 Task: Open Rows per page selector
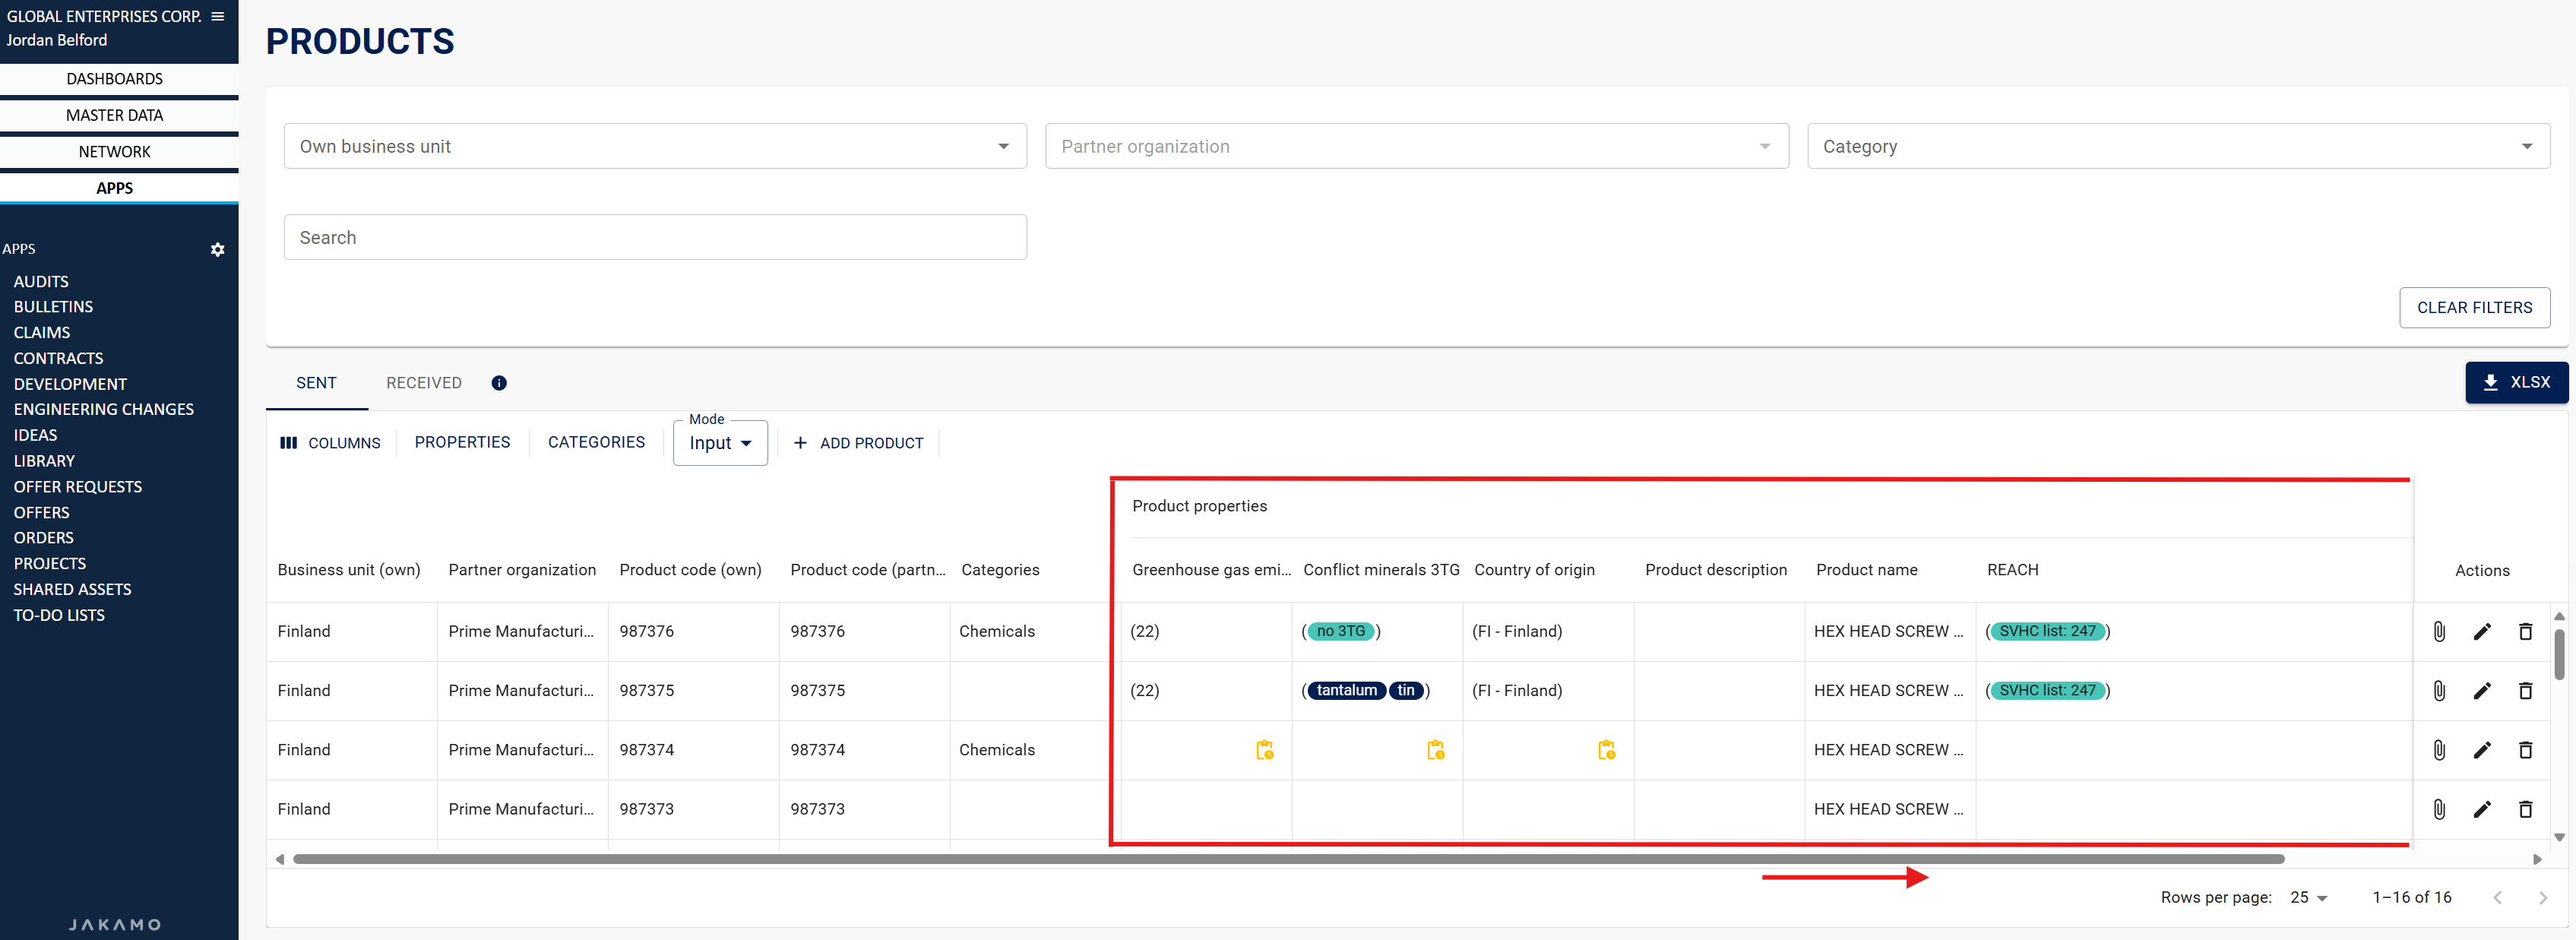point(2308,897)
